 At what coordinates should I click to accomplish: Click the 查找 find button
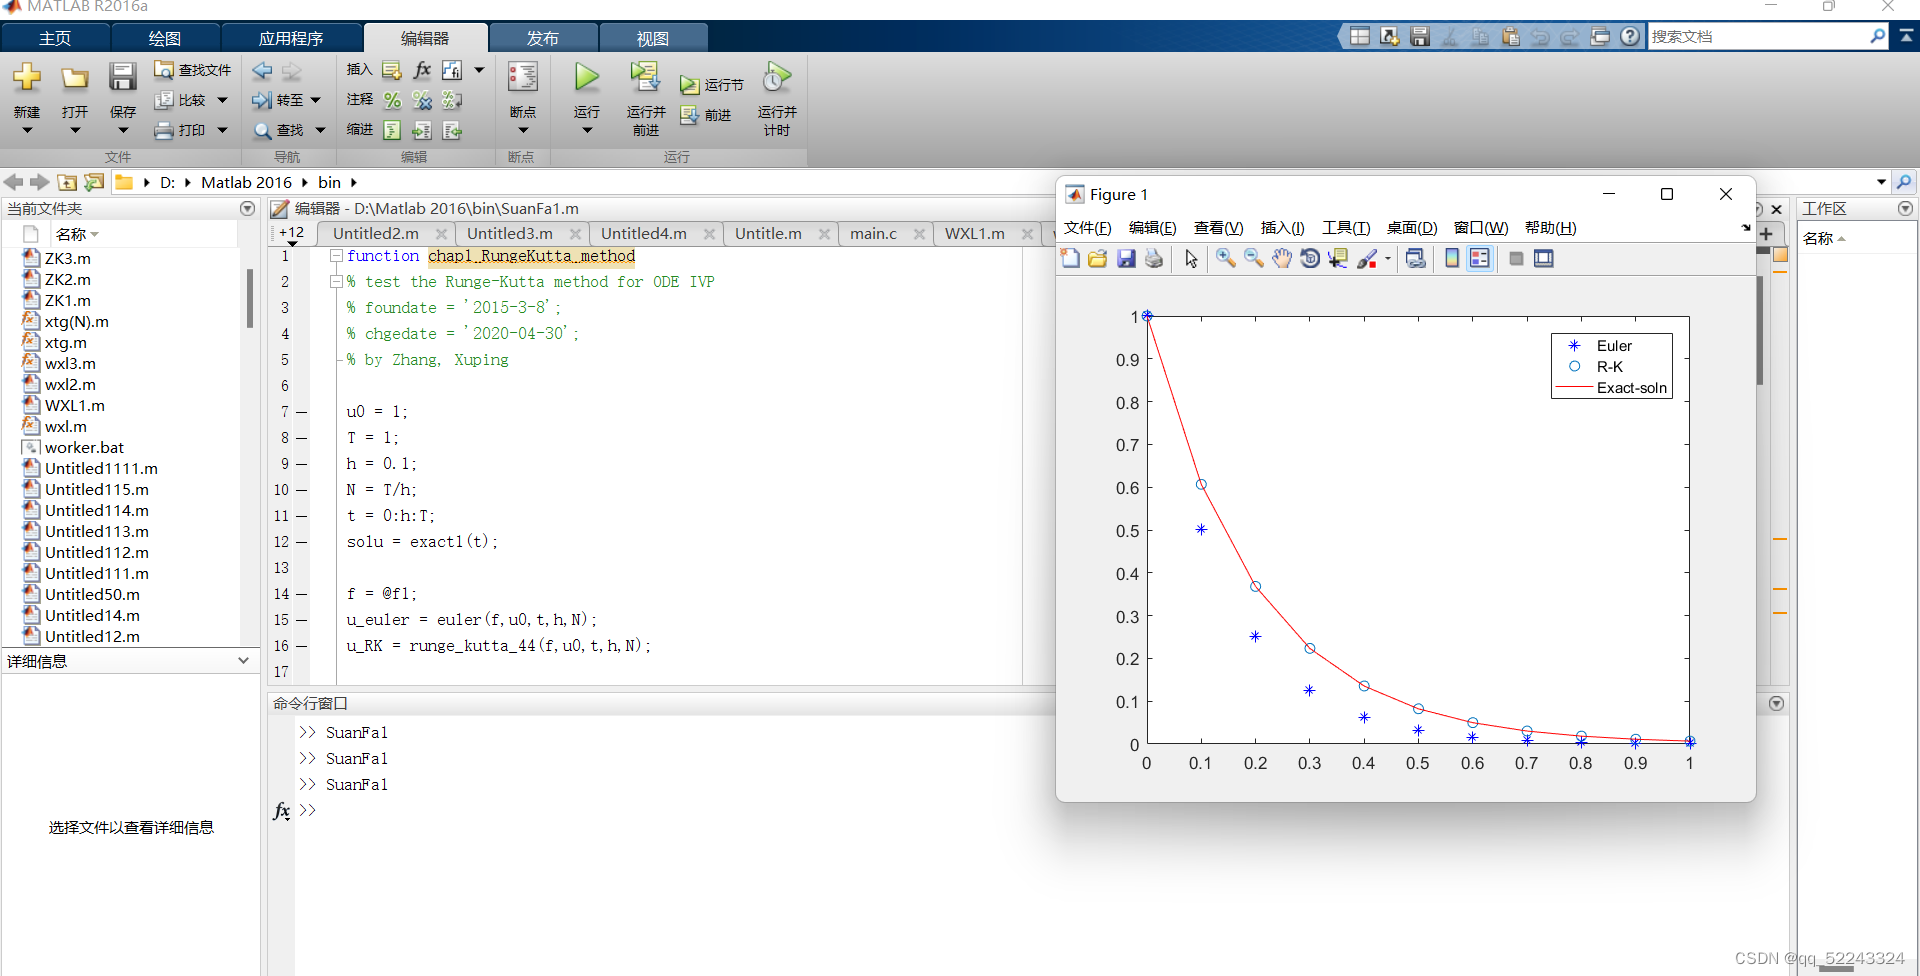point(280,130)
